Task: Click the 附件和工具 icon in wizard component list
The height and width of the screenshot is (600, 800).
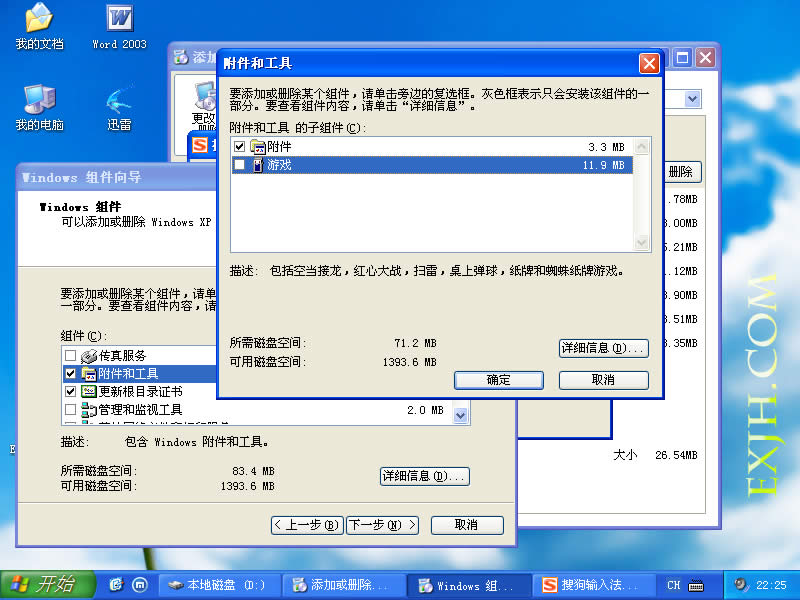Action: [89, 374]
